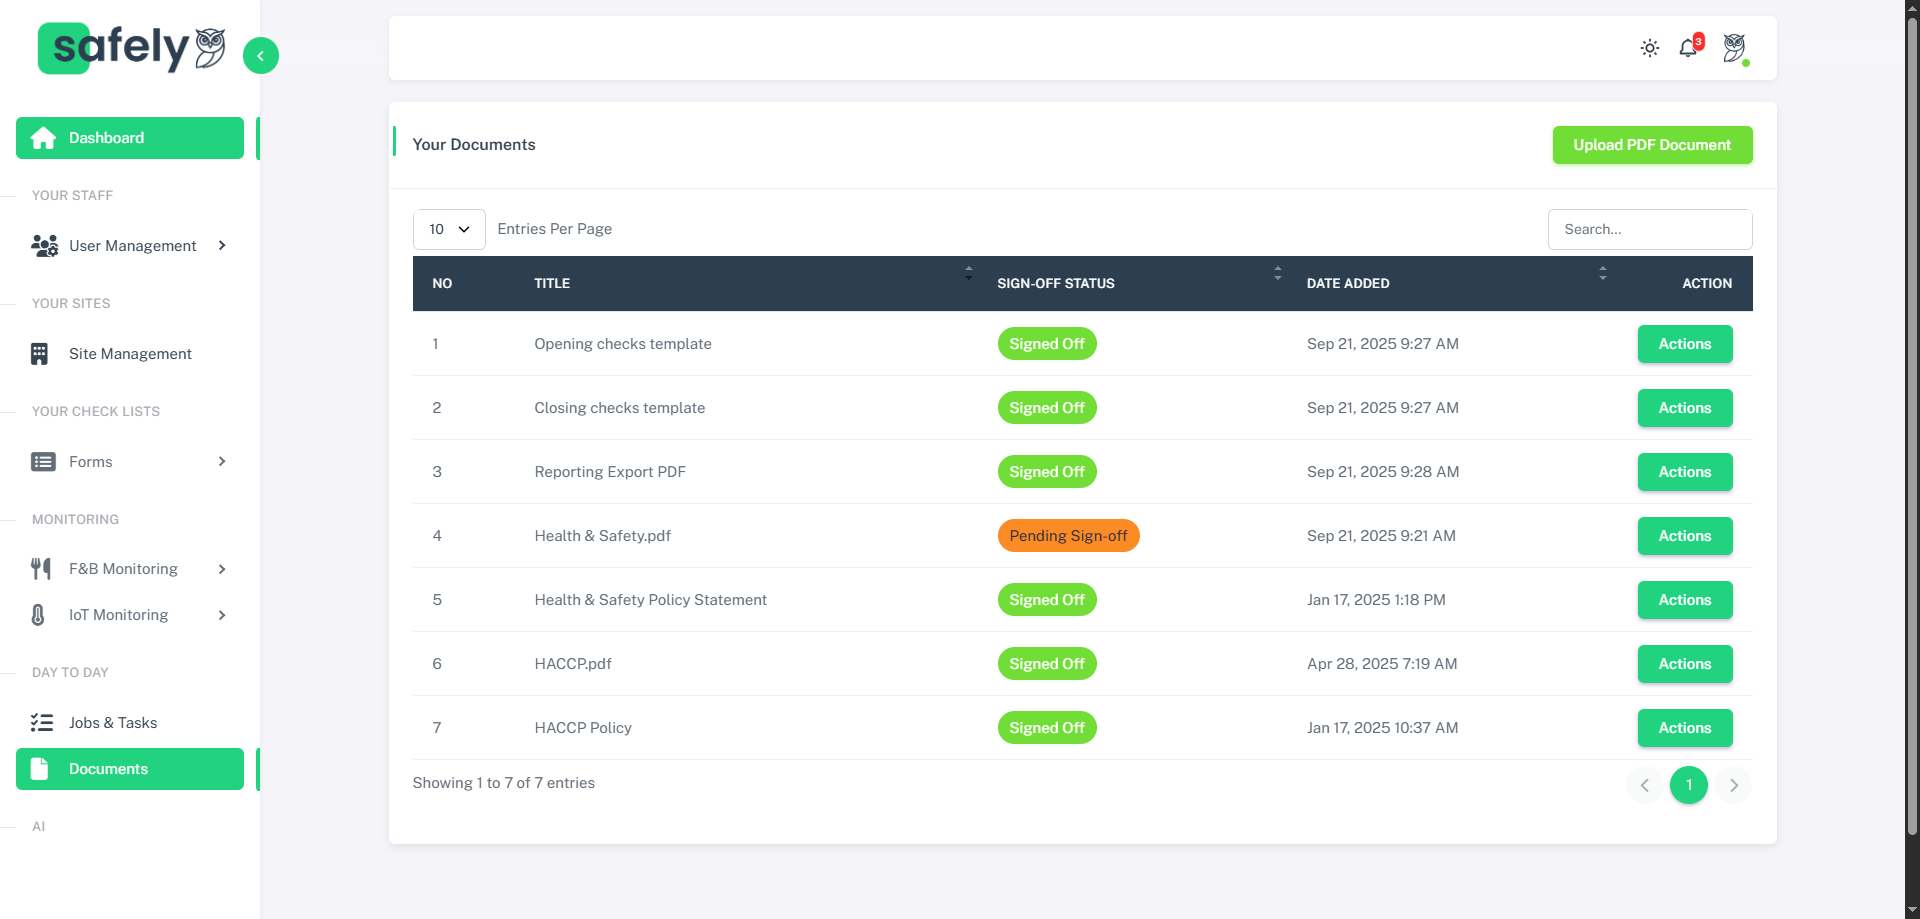The width and height of the screenshot is (1920, 919).
Task: Click the IoT Monitoring thermometer icon
Action: (38, 615)
